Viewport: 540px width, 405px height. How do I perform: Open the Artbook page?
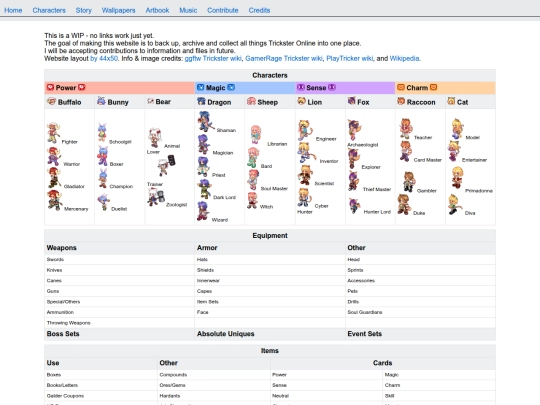tap(157, 10)
